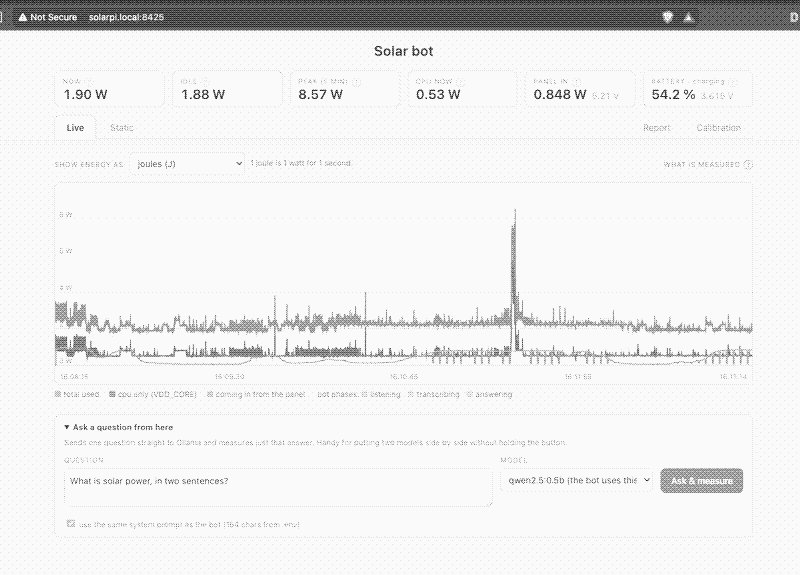The image size is (800, 575).
Task: Click the total used legend swatch
Action: click(58, 394)
